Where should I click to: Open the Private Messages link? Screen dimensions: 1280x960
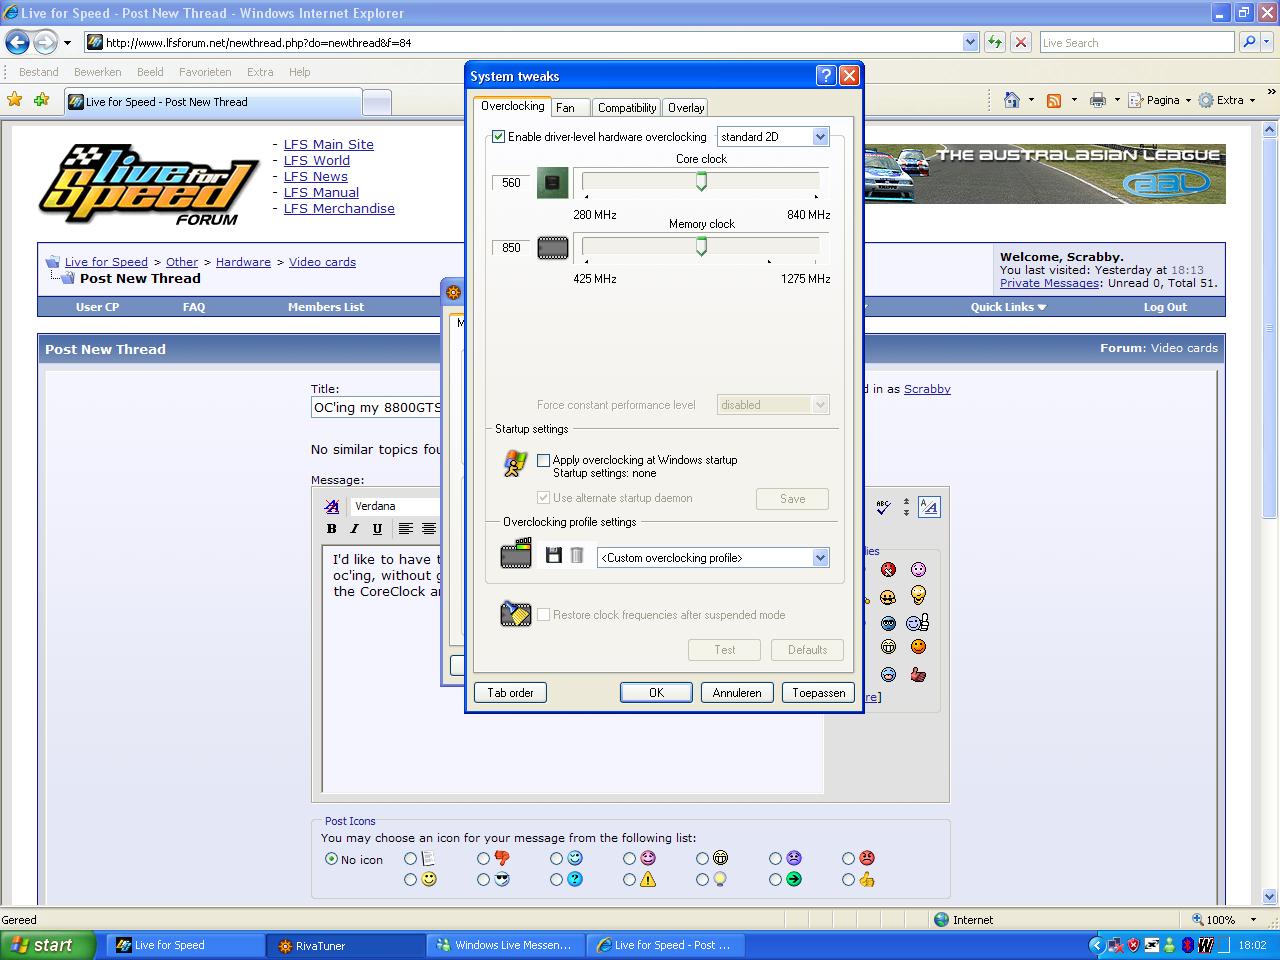[x=1049, y=283]
